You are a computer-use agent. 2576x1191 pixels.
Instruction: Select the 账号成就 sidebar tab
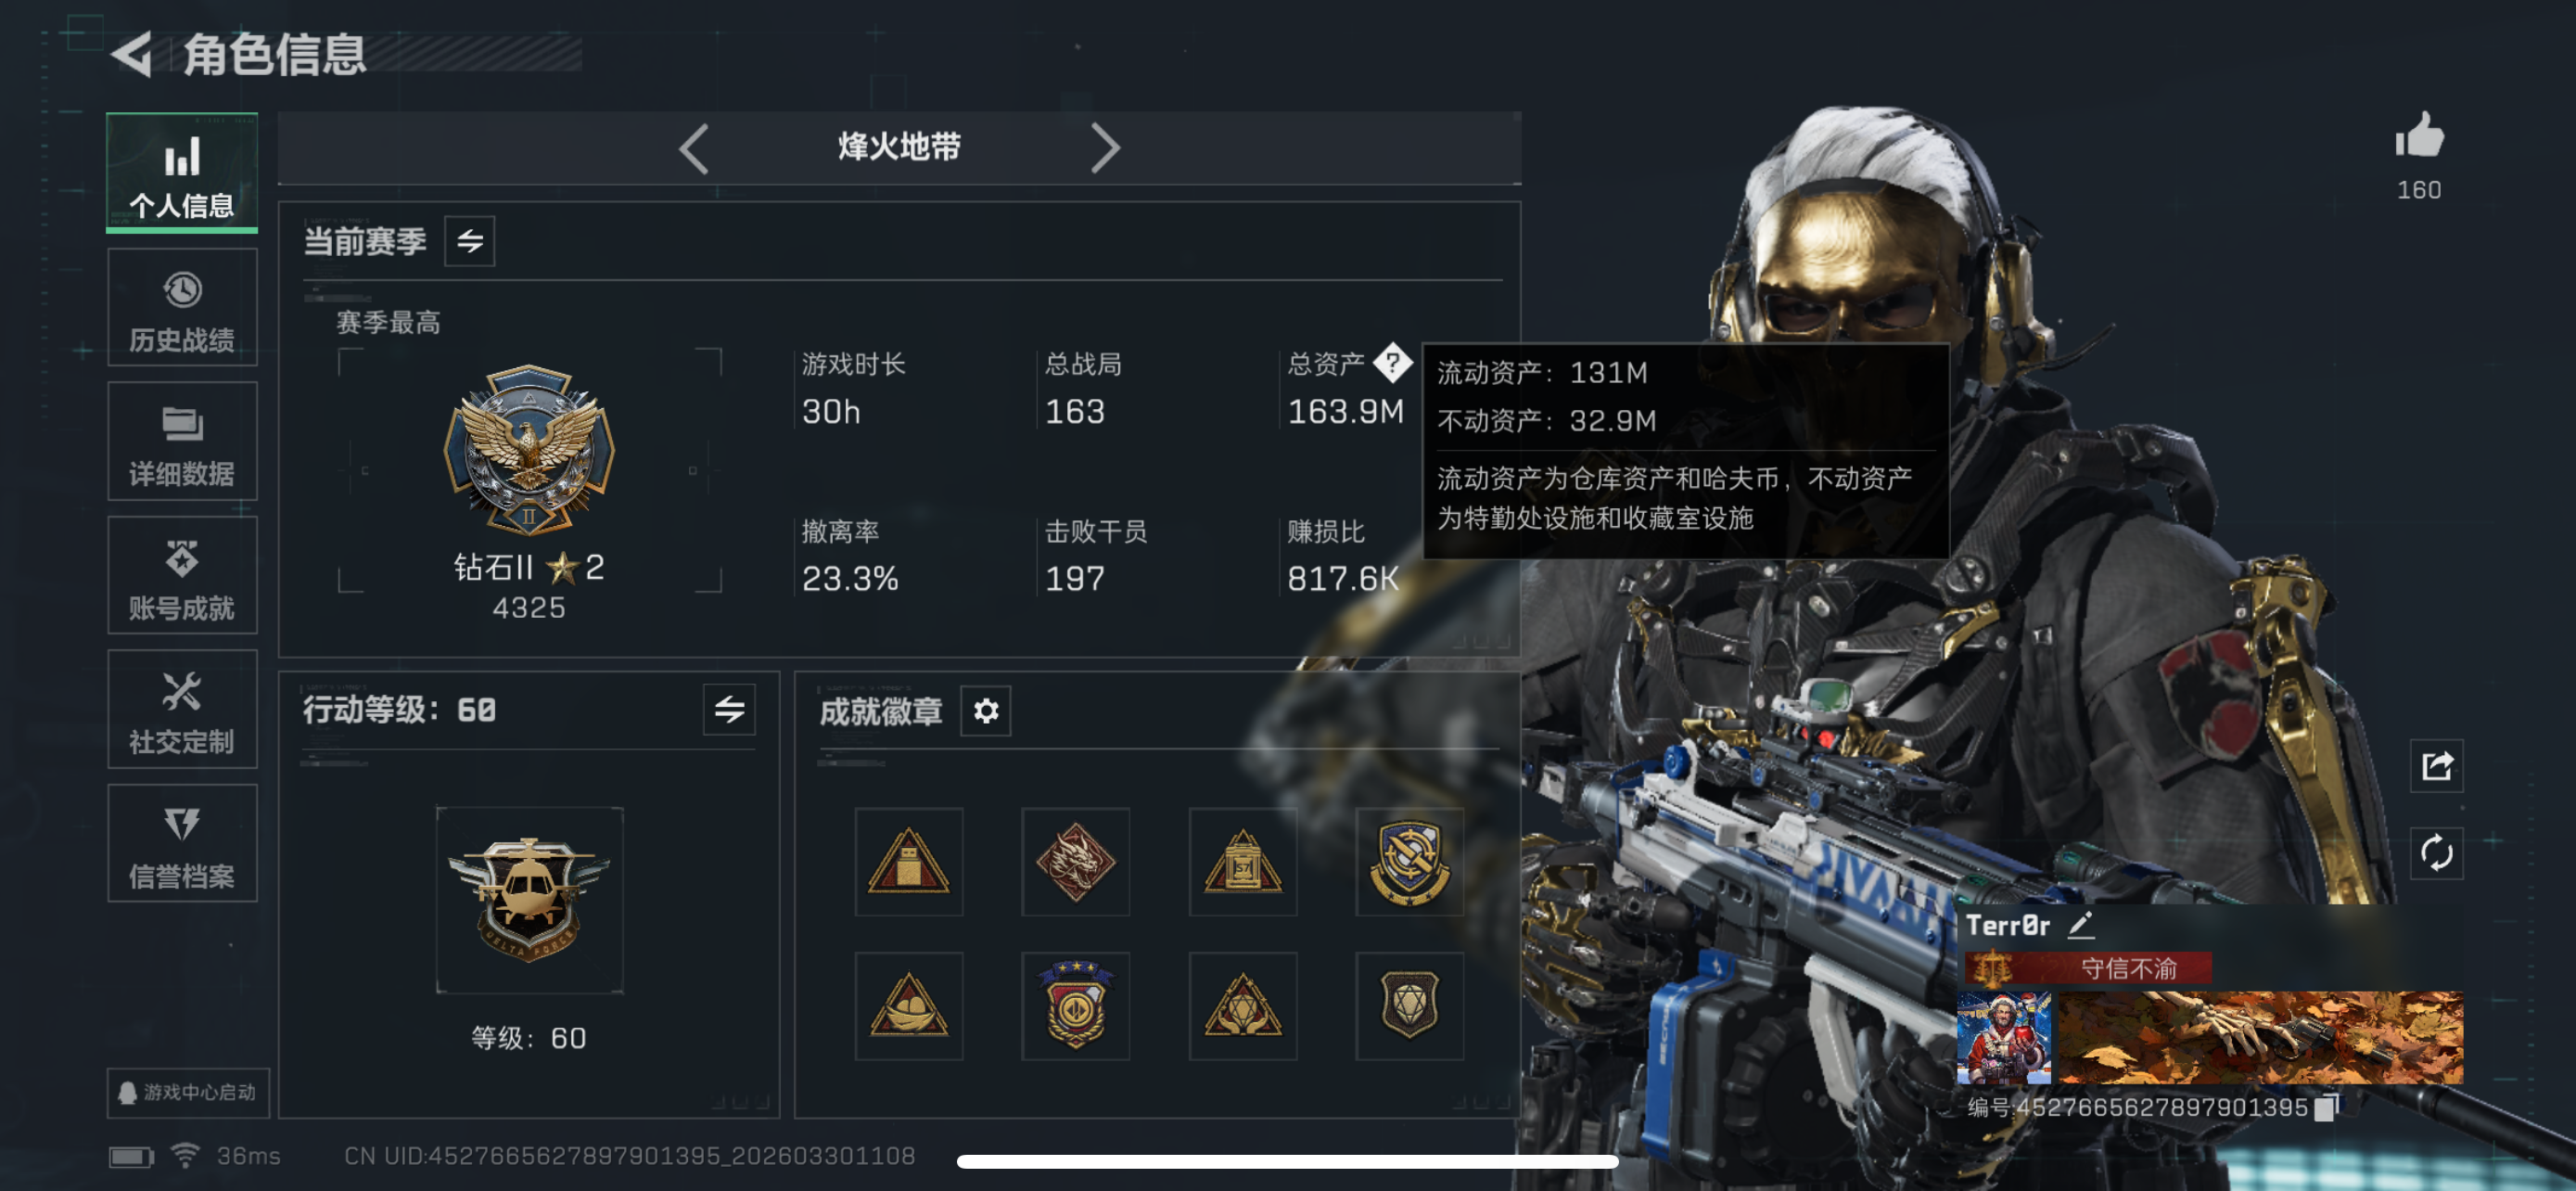point(182,575)
